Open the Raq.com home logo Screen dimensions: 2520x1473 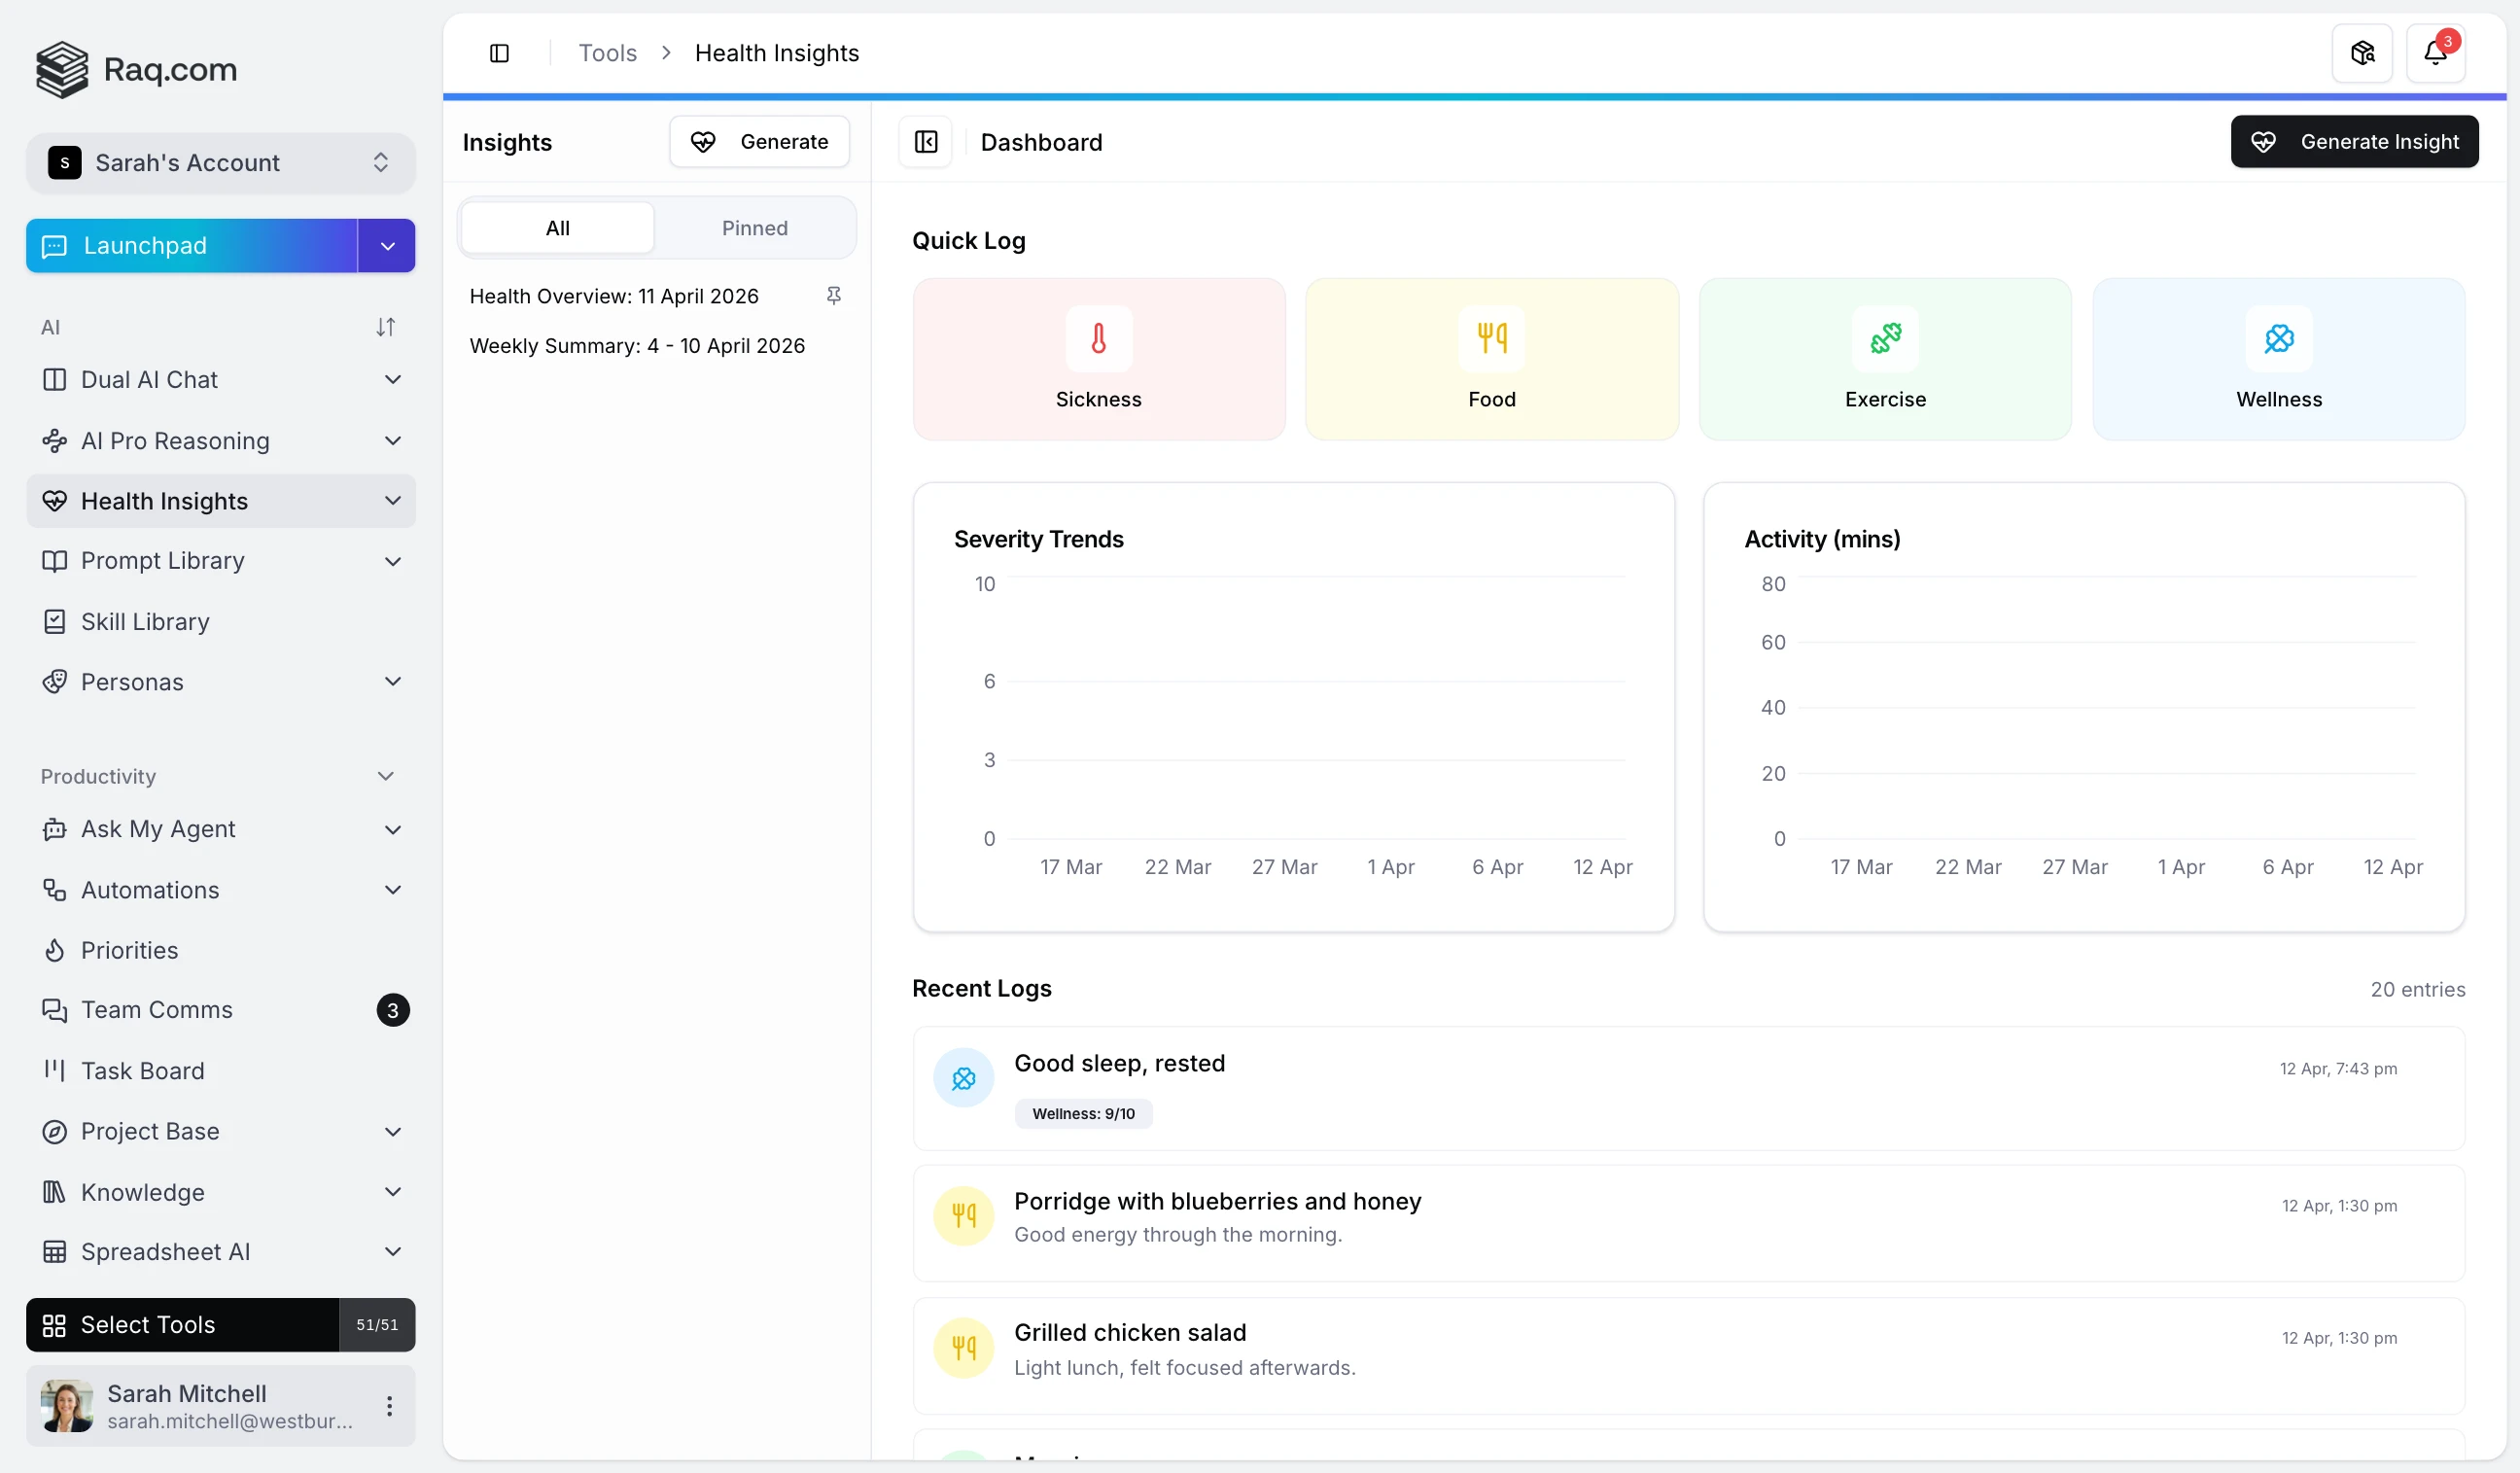coord(136,69)
